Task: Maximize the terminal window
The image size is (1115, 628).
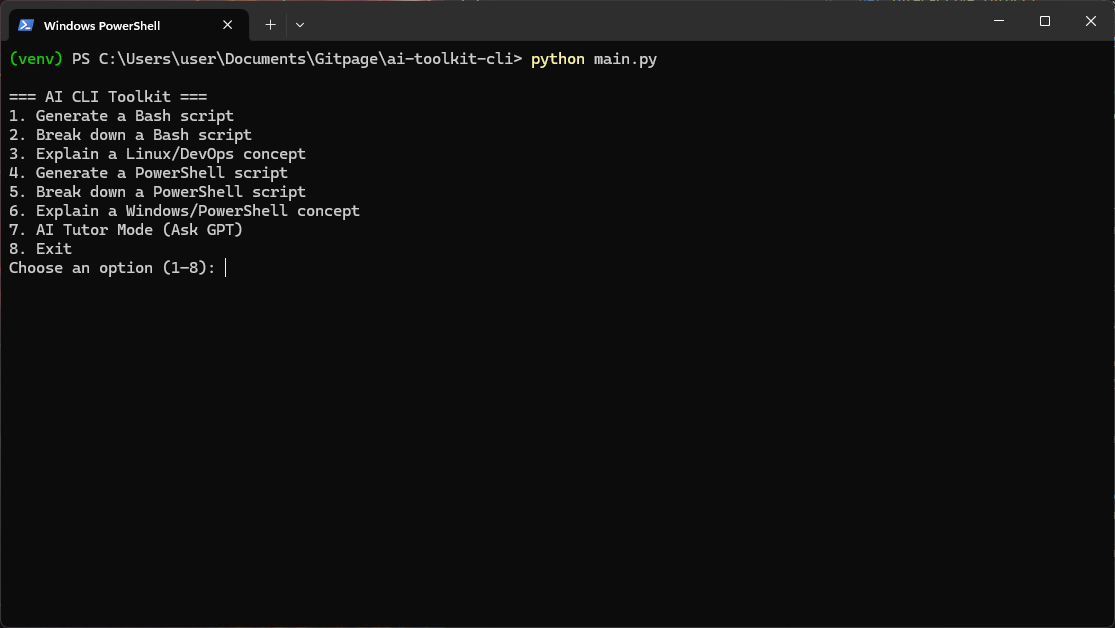Action: point(1045,21)
